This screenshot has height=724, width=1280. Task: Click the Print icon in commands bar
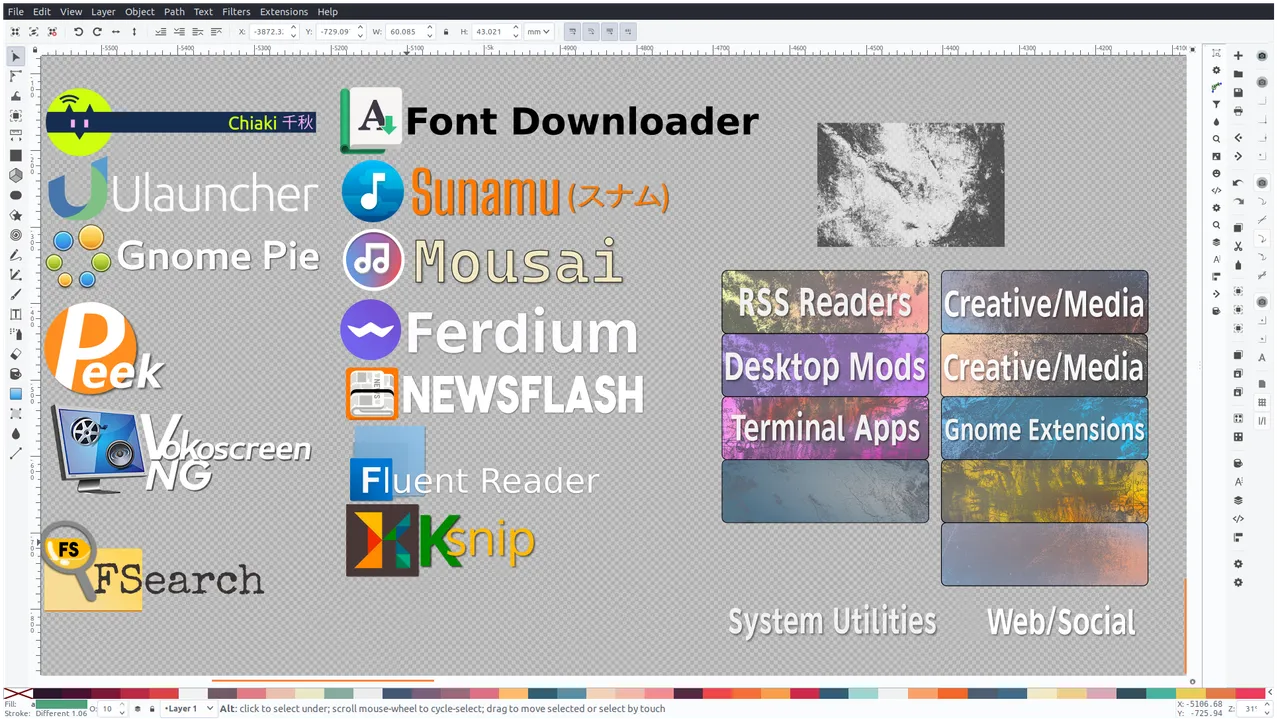click(x=1238, y=111)
